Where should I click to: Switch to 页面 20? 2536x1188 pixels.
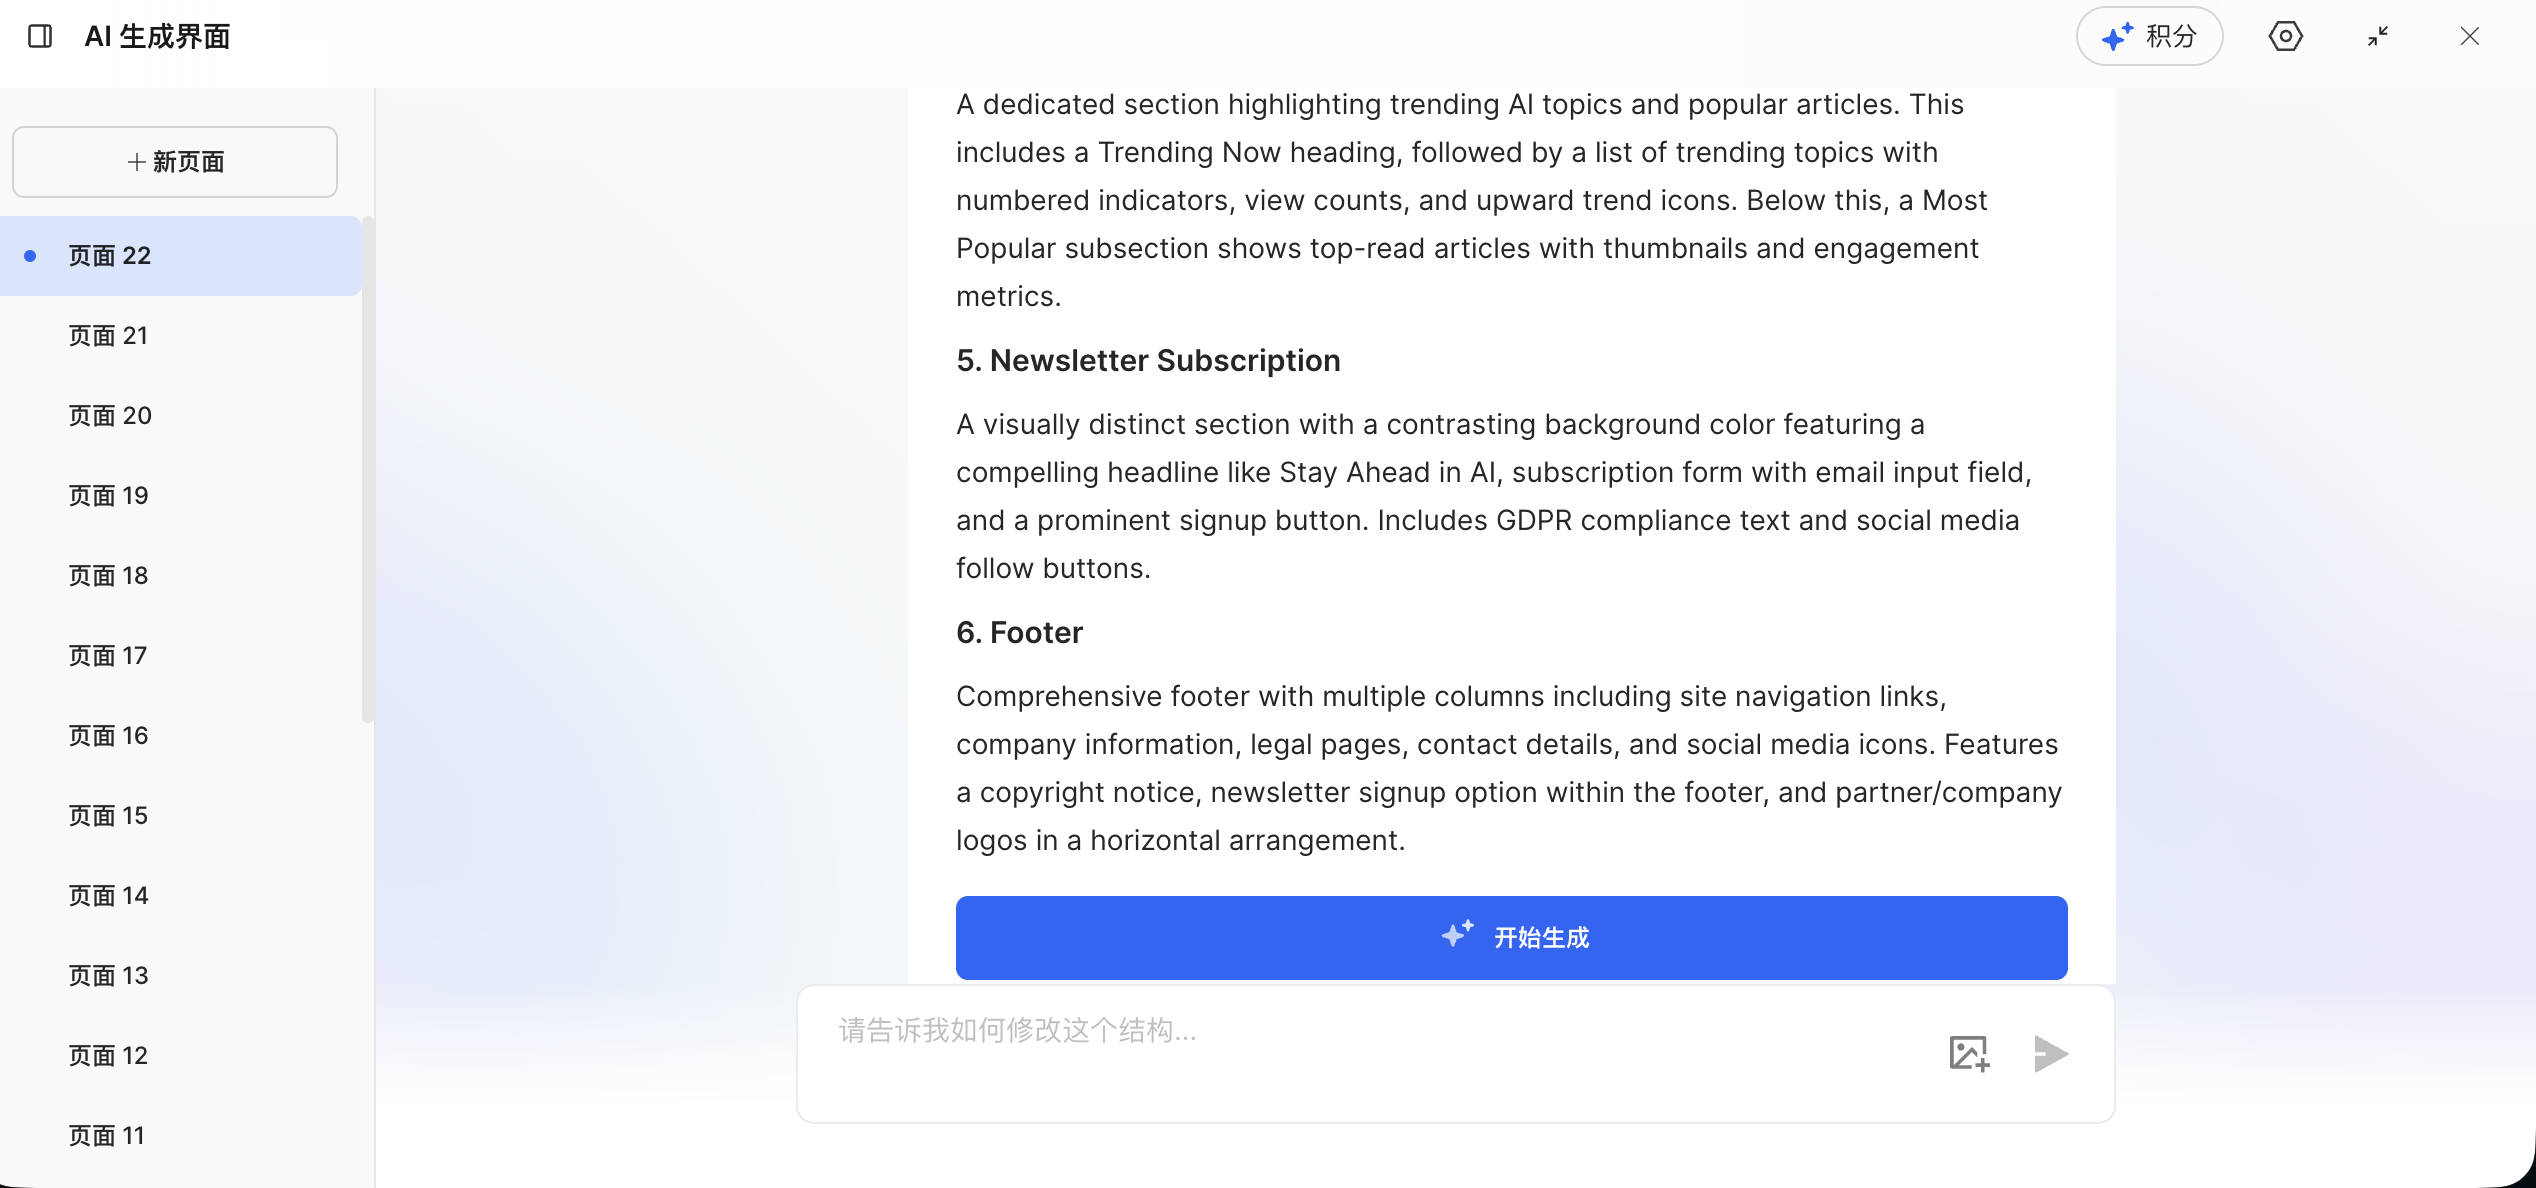pyautogui.click(x=180, y=416)
